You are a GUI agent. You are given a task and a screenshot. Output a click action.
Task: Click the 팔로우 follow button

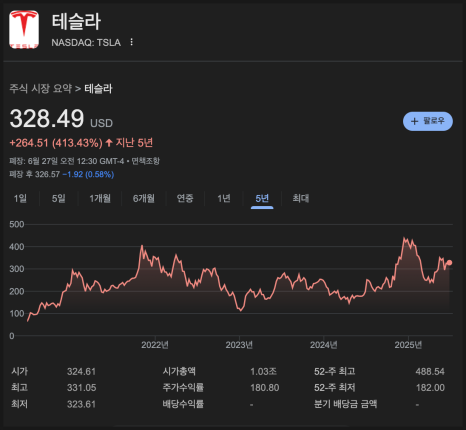[428, 121]
